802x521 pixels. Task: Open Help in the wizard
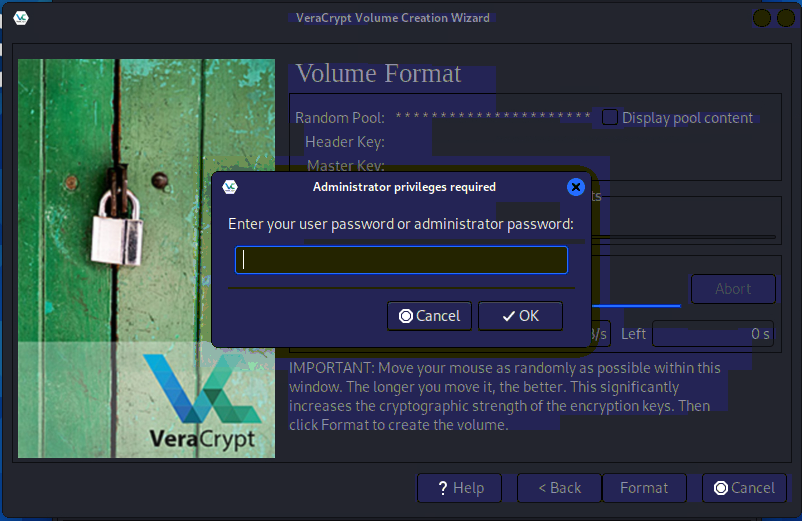pyautogui.click(x=460, y=488)
